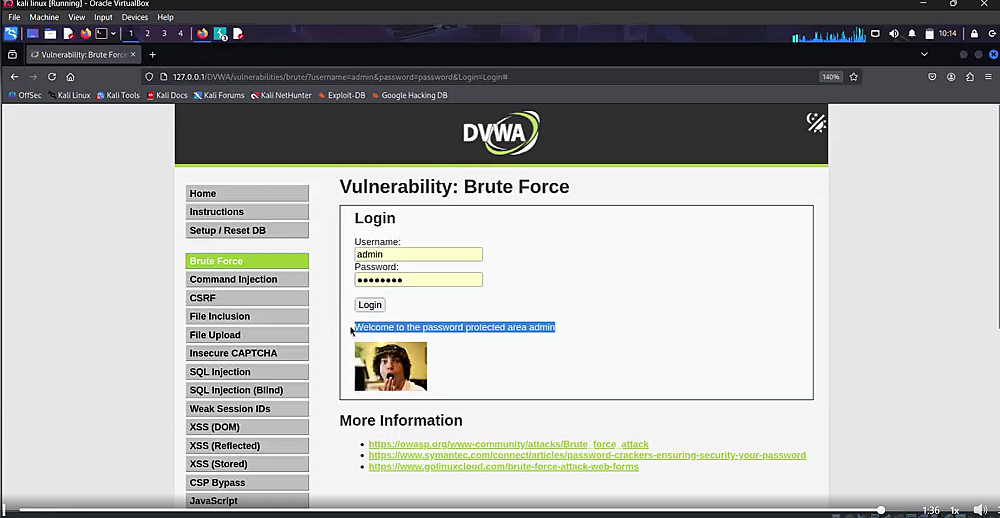Open the extensions puzzle icon

pyautogui.click(x=970, y=77)
